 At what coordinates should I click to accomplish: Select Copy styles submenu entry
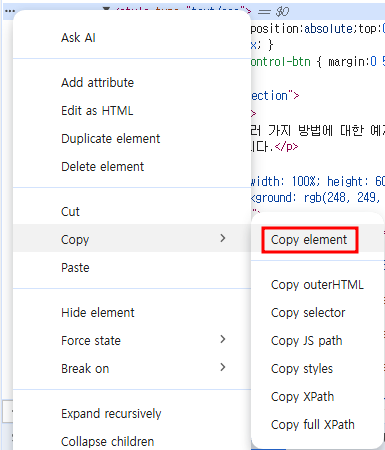coord(317,369)
